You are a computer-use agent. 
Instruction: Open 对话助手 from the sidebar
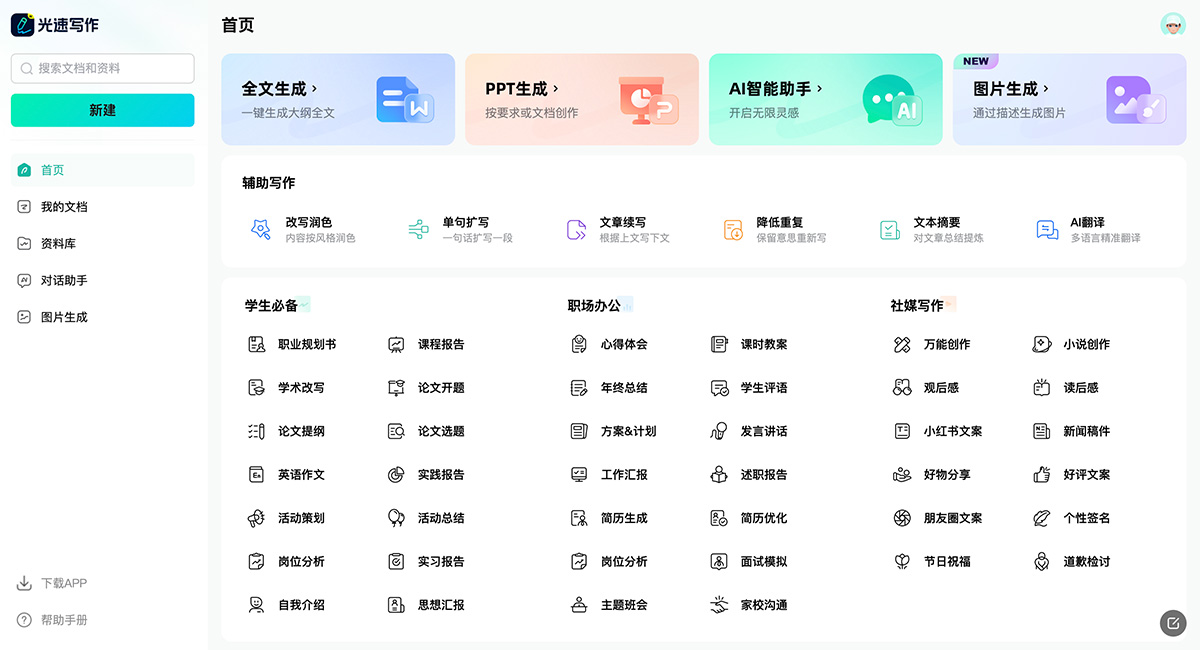(64, 281)
